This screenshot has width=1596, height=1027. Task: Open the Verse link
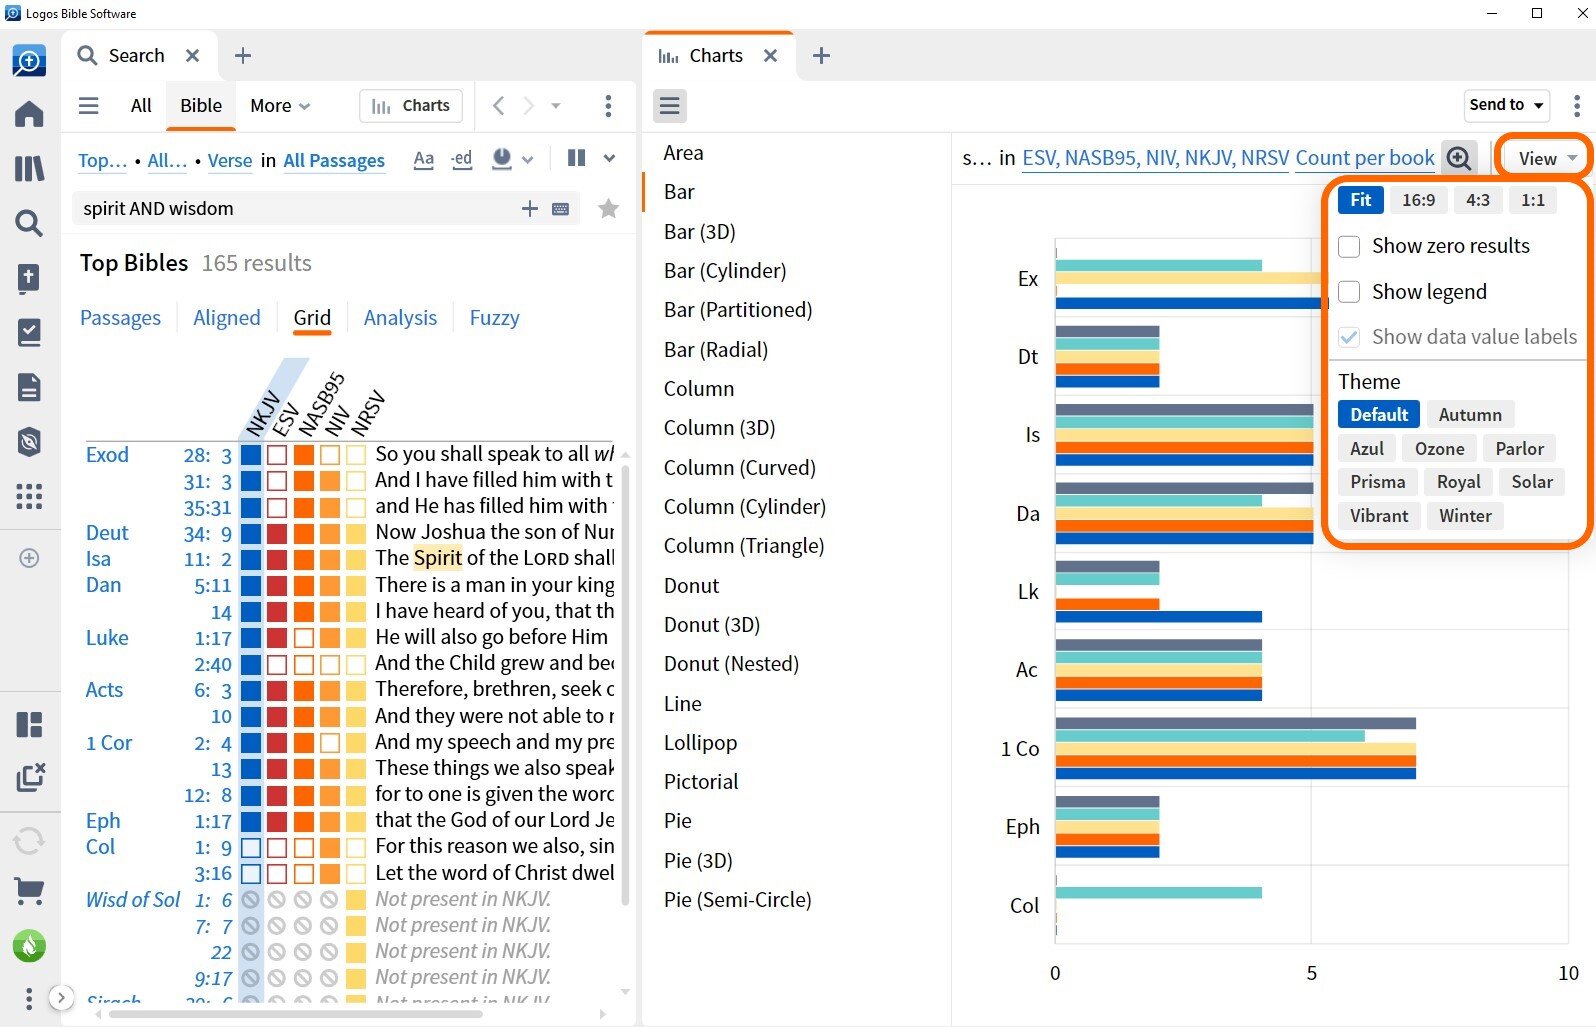(x=230, y=160)
